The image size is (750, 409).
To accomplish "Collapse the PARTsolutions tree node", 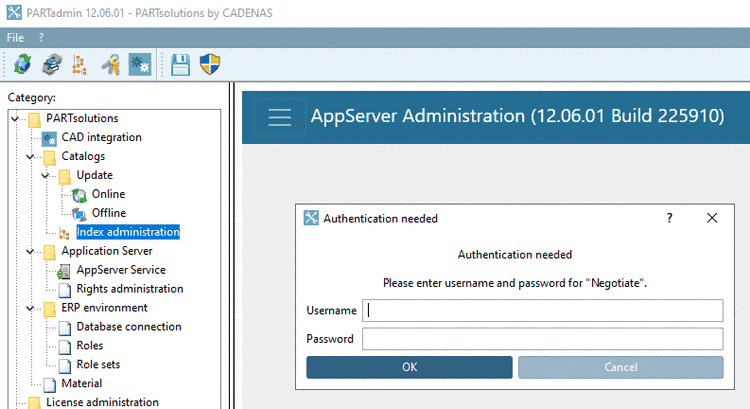I will 16,119.
